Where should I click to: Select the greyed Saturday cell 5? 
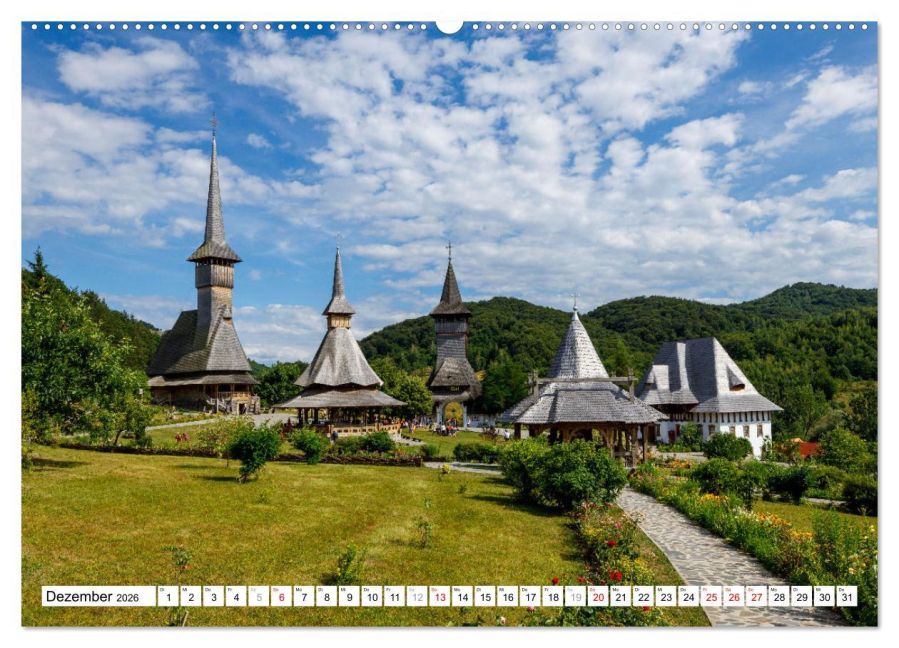coord(259,596)
